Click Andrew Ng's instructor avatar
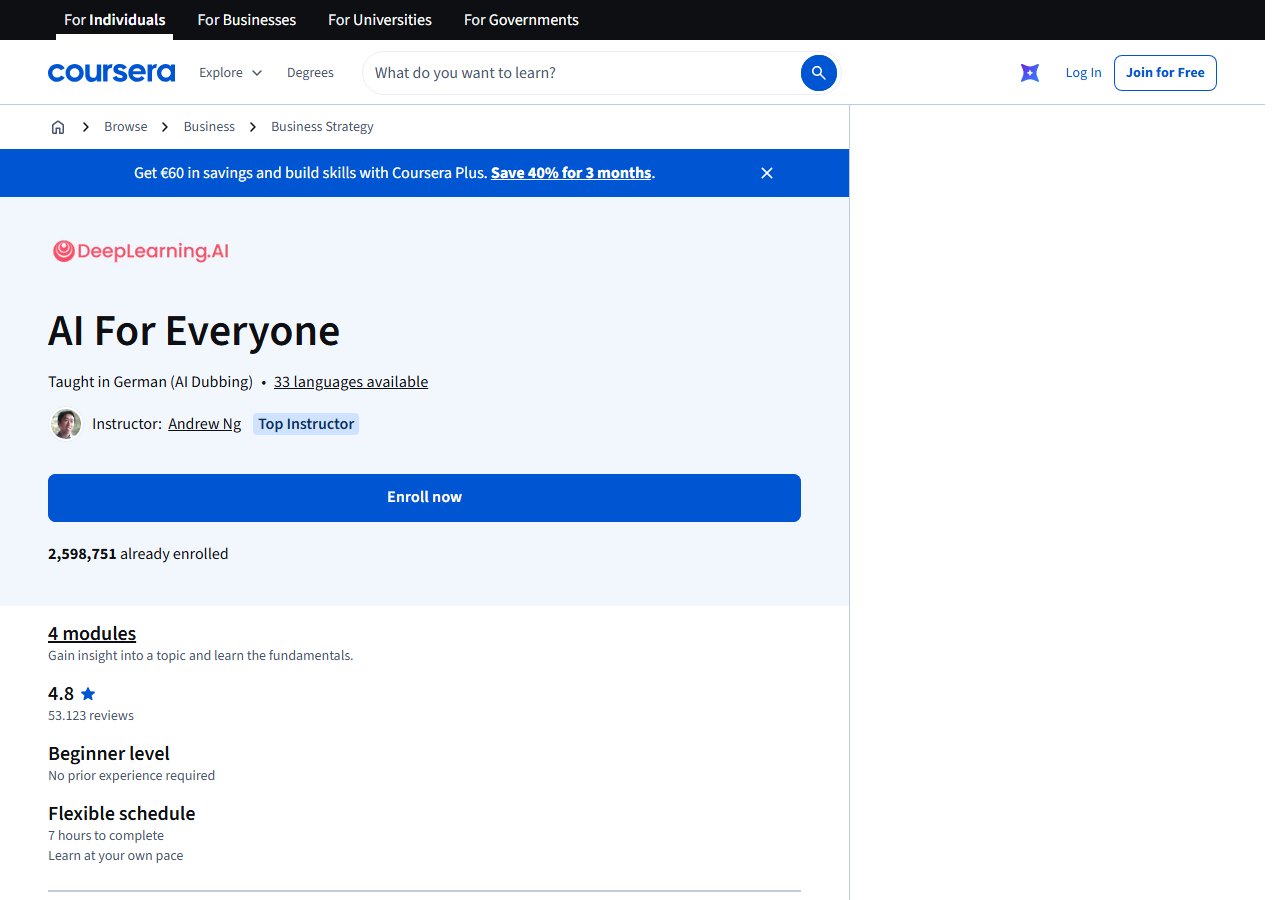Viewport: 1280px width, 900px height. tap(66, 424)
